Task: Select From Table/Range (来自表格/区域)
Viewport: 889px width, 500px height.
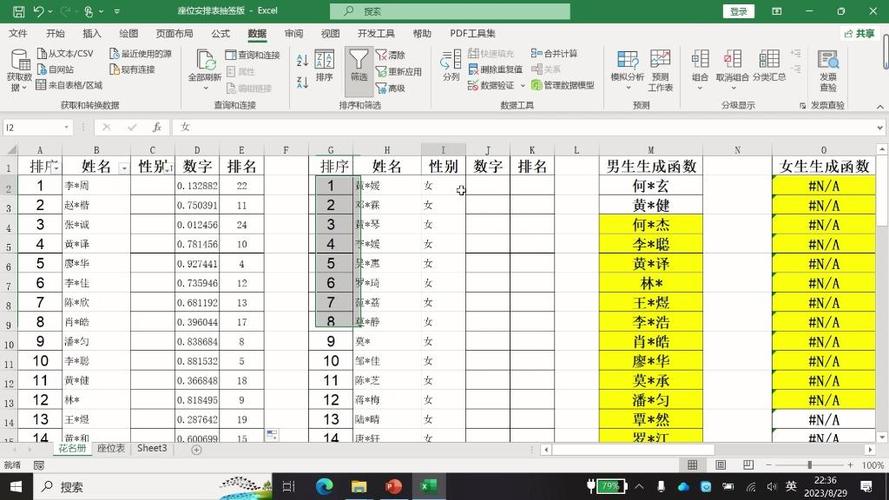Action: click(x=69, y=85)
